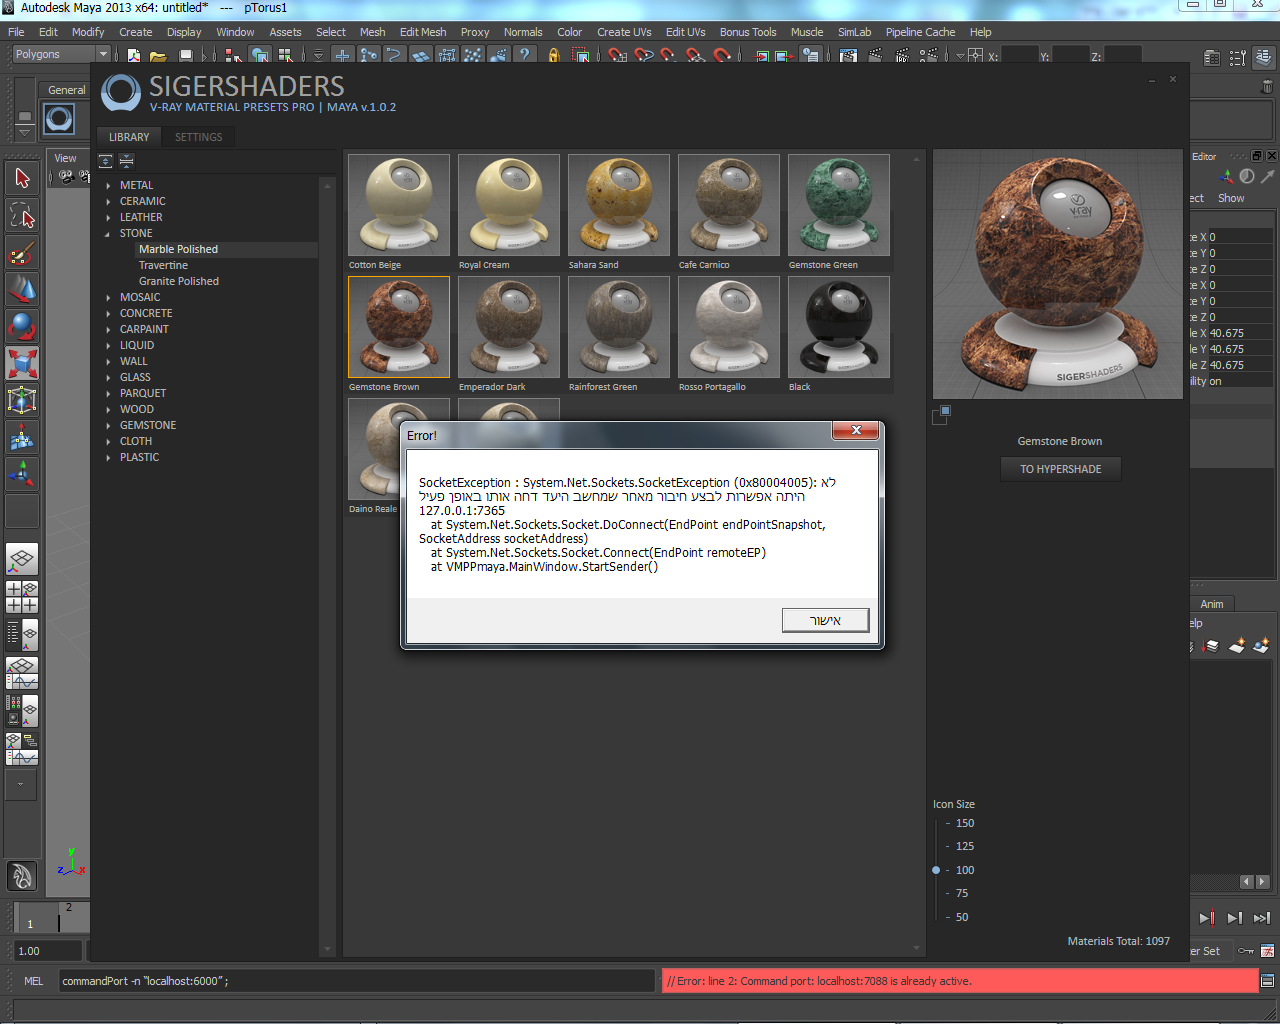Expand the GLASS category
Viewport: 1280px width, 1024px height.
point(108,378)
